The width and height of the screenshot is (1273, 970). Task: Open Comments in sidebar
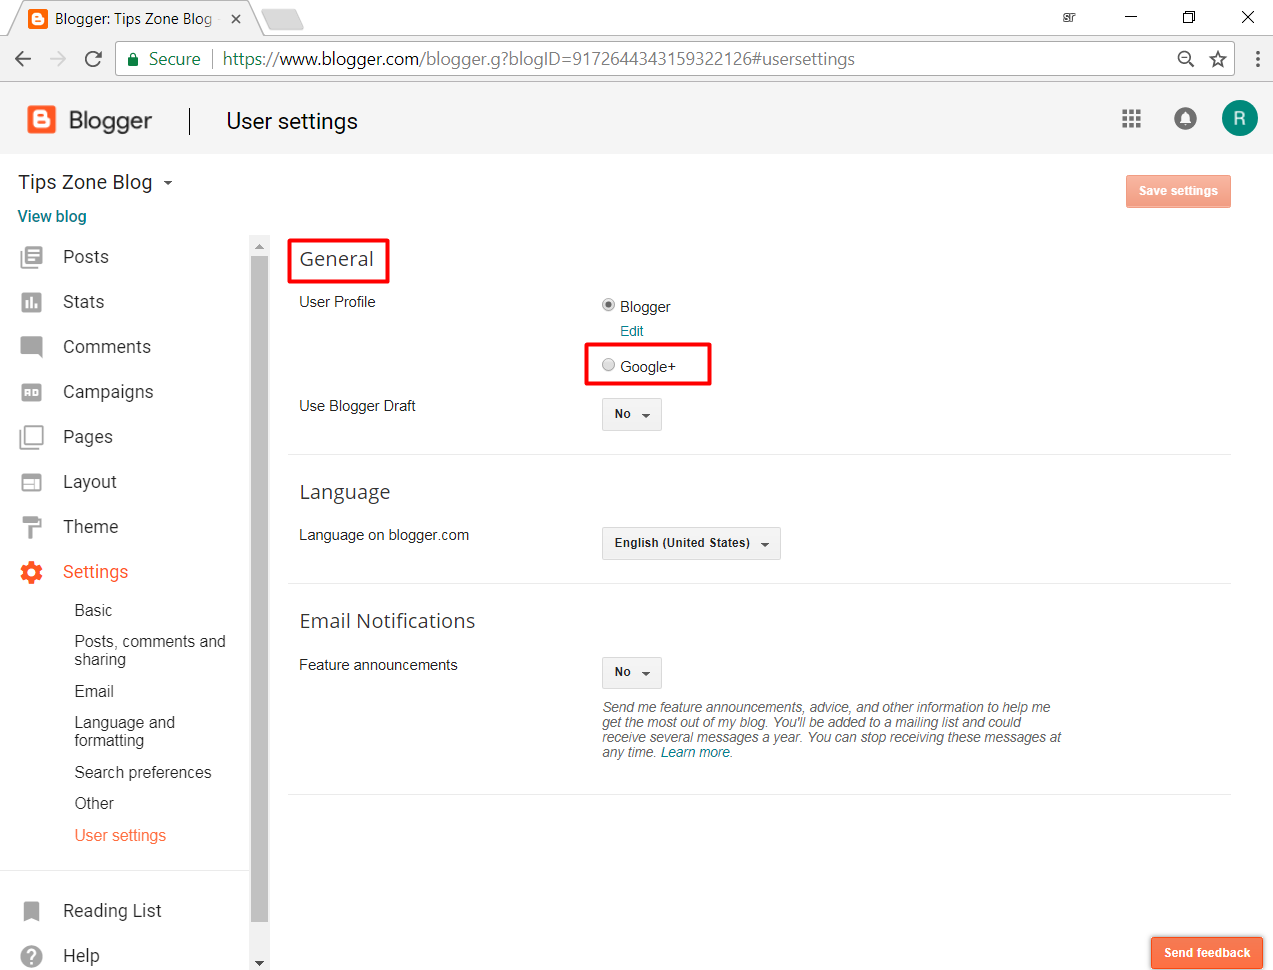[x=107, y=347]
